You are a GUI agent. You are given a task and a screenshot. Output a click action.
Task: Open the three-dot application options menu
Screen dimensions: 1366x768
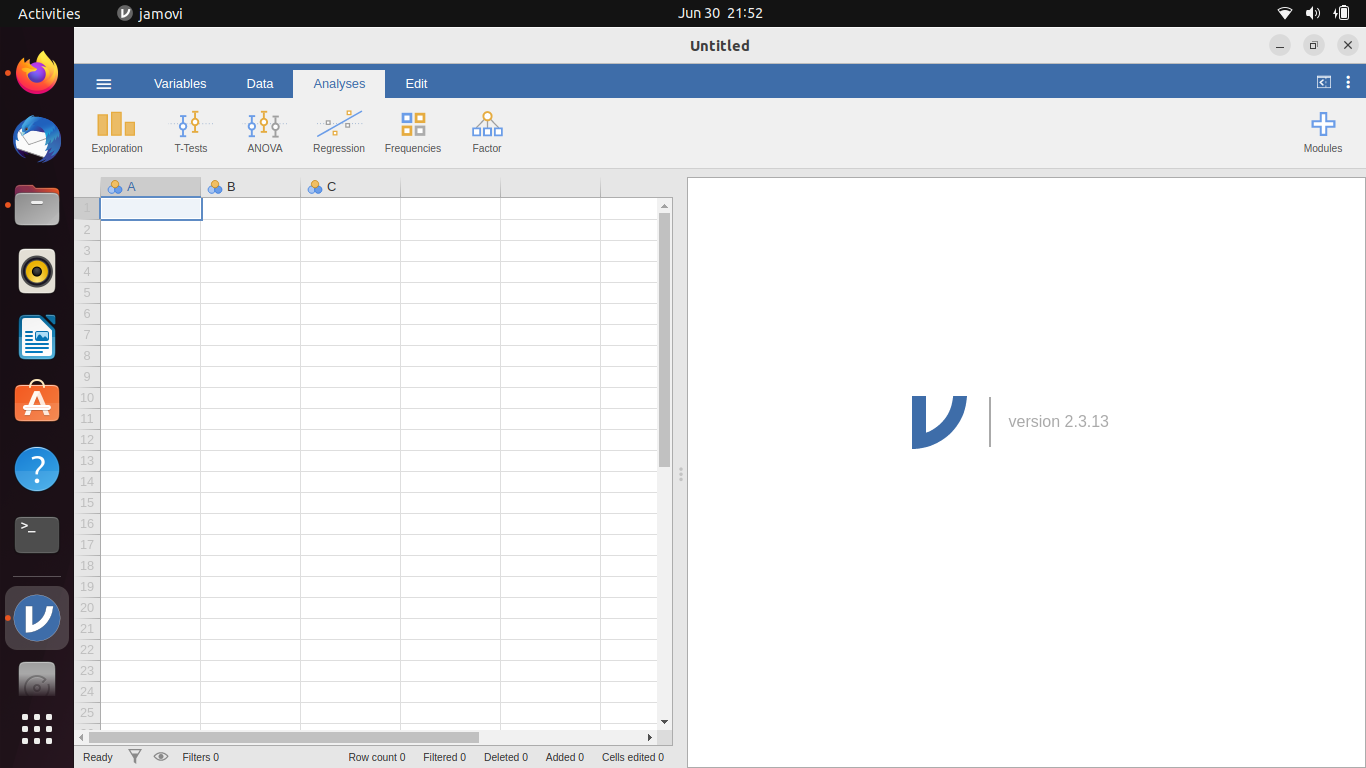(x=1348, y=83)
